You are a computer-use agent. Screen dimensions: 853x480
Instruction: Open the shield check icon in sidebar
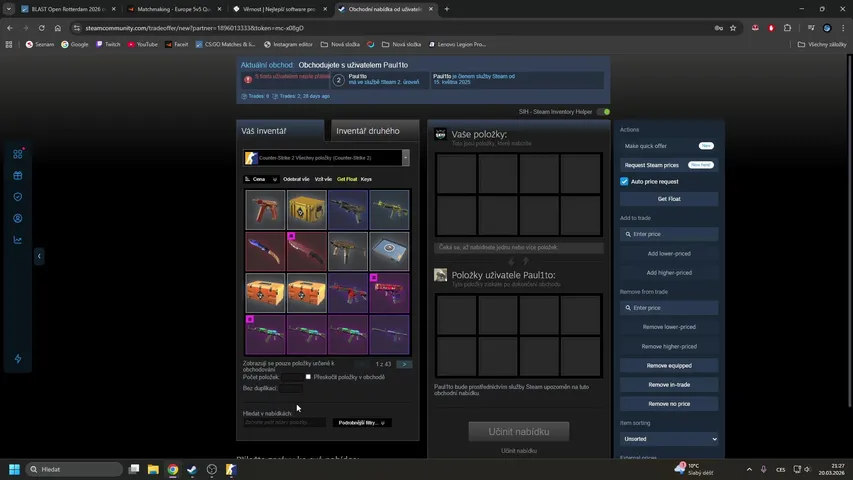click(17, 197)
